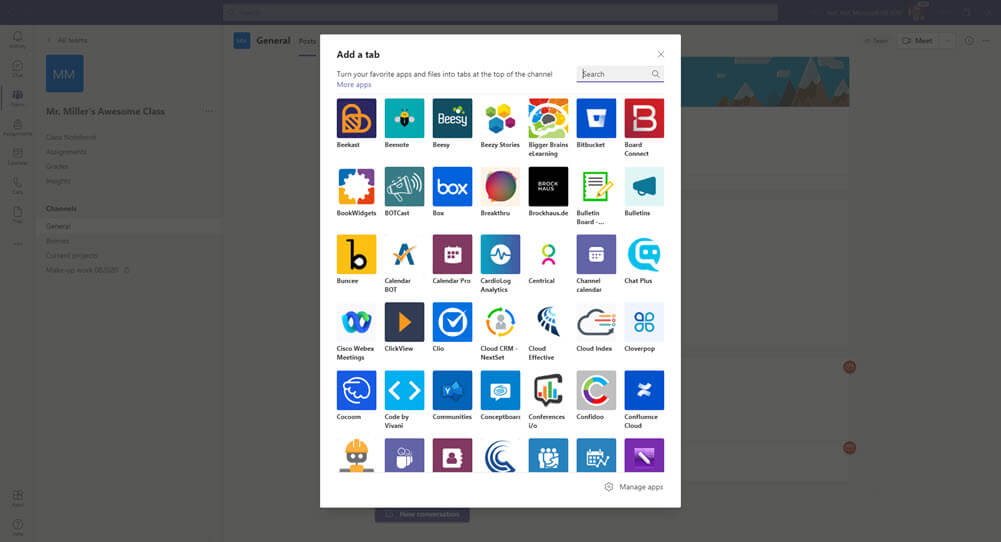This screenshot has height=542, width=1001.
Task: Switch to the Posts tab
Action: 307,41
